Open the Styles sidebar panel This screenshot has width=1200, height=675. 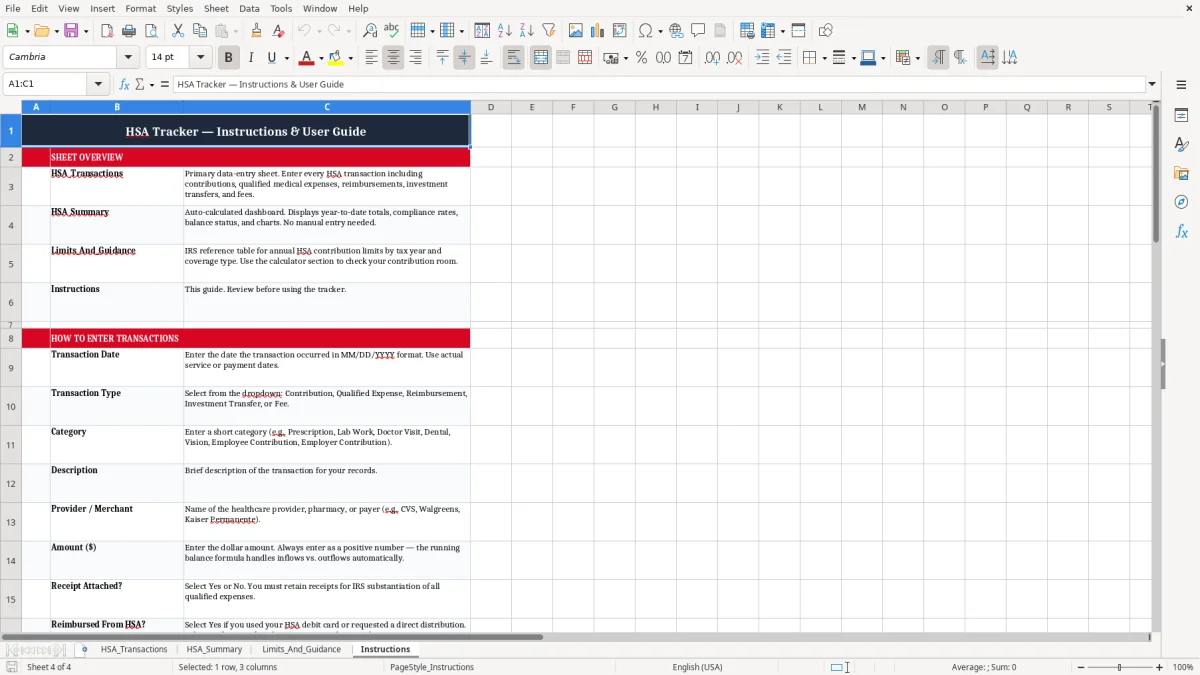pos(1181,145)
